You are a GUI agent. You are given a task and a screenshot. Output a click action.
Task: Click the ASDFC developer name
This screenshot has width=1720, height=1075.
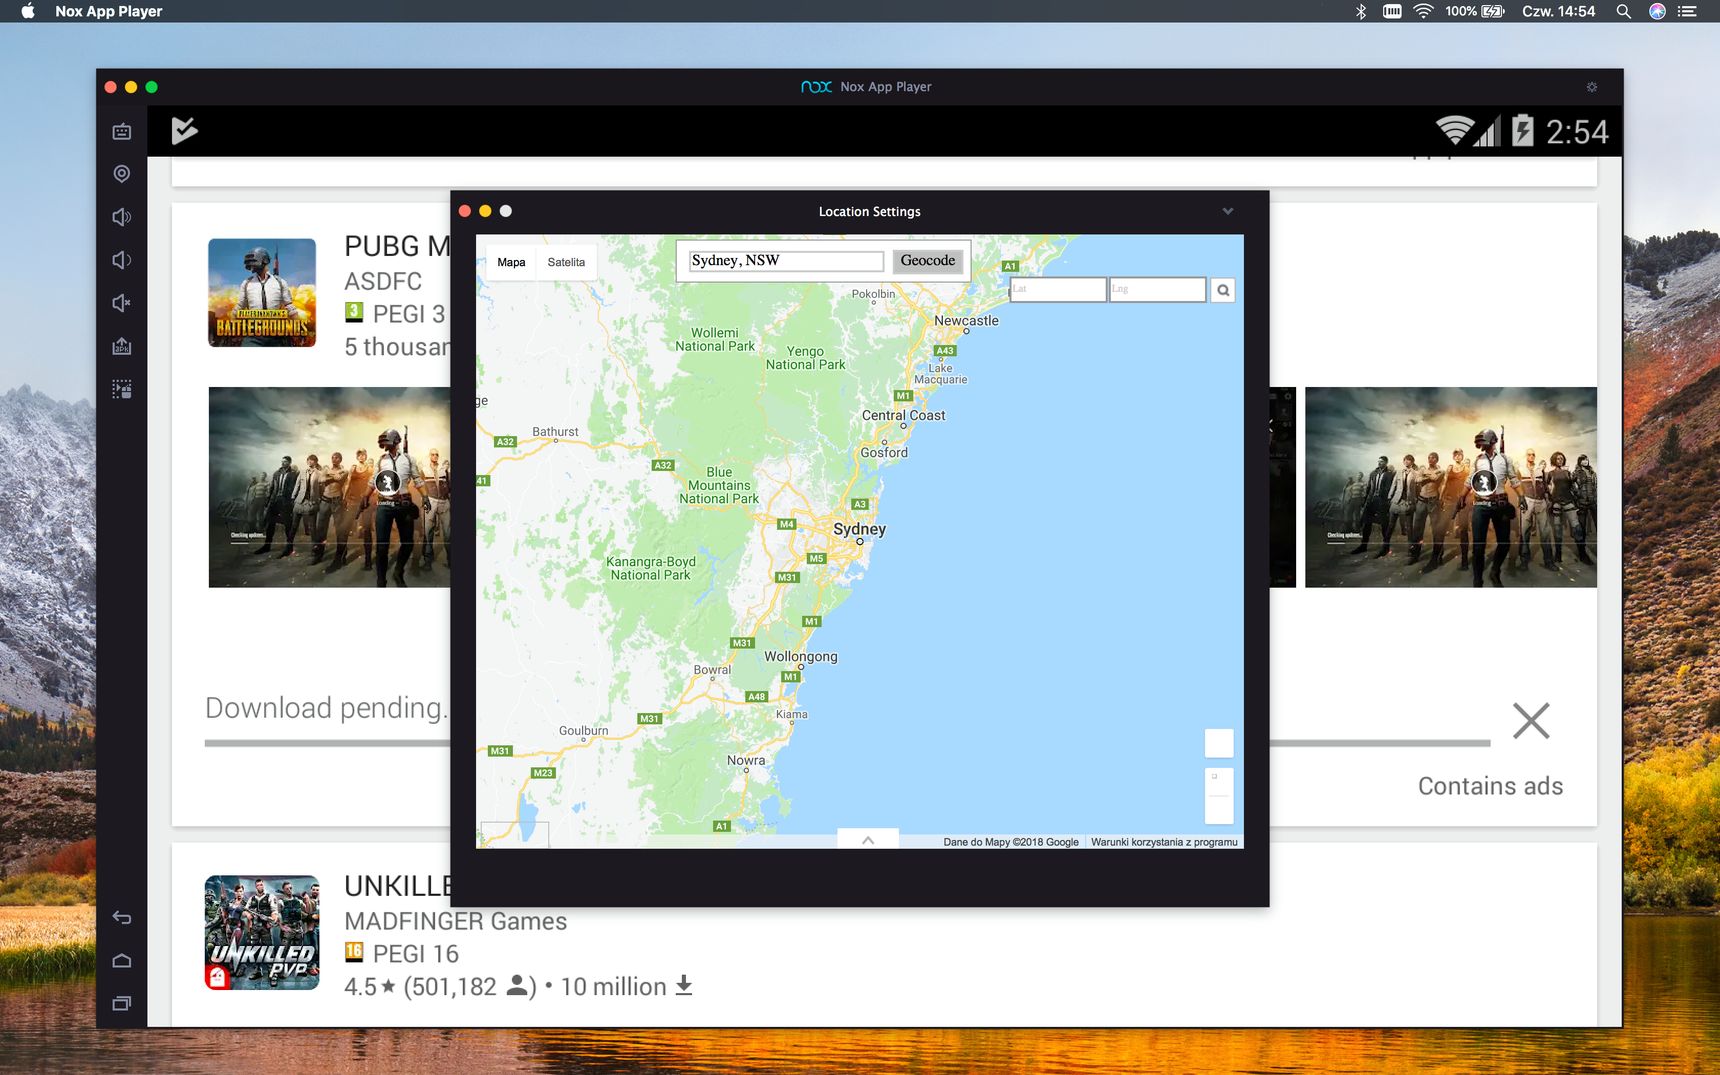coord(383,281)
